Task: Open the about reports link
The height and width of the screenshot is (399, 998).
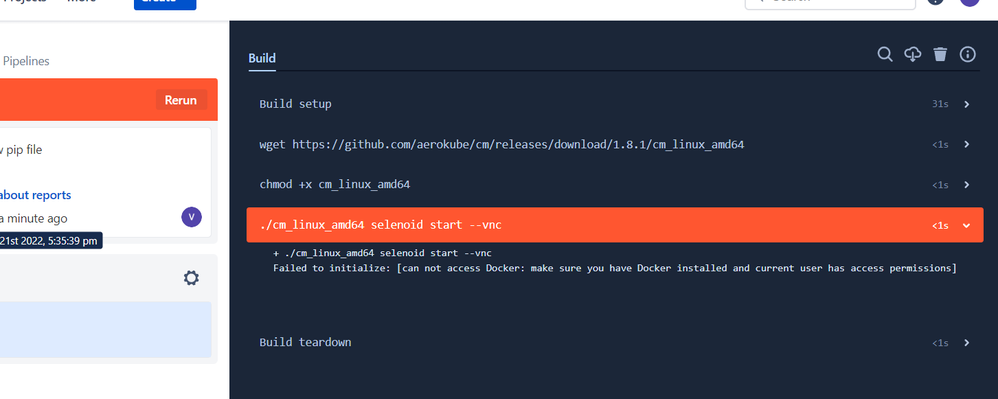Action: (36, 195)
